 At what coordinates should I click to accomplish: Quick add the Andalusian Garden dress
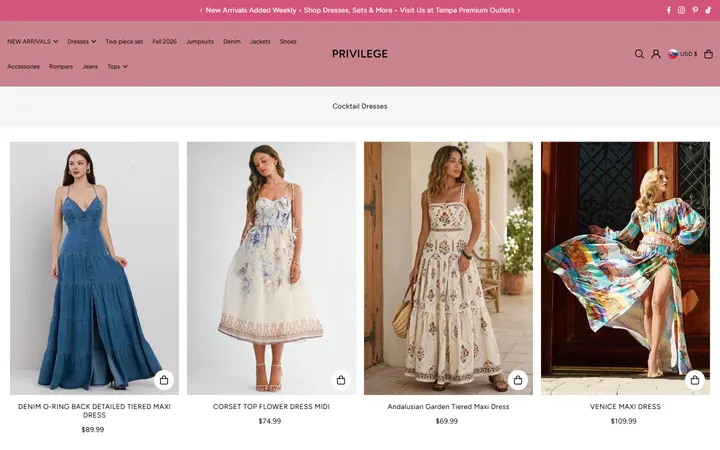[x=518, y=380]
